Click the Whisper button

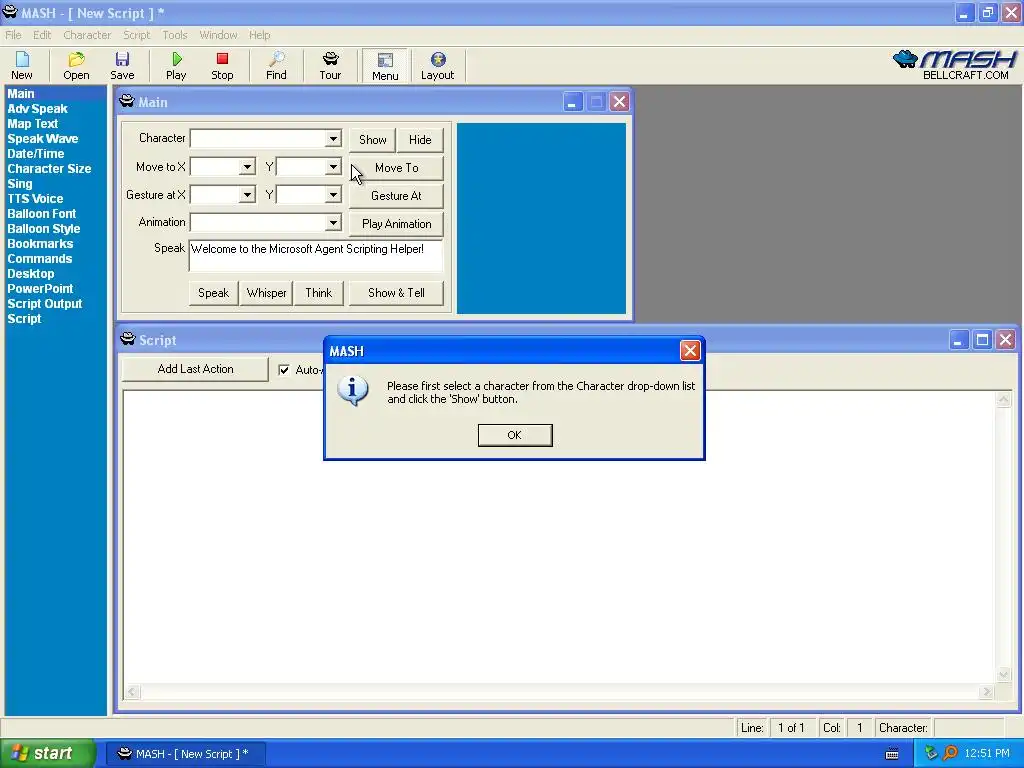pyautogui.click(x=266, y=293)
